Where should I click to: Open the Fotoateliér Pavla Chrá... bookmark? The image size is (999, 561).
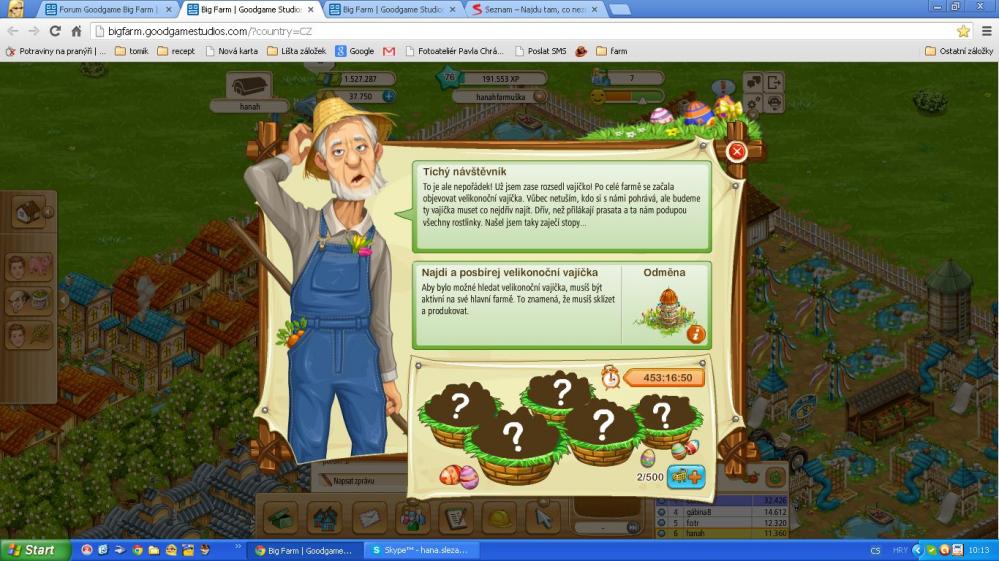coord(454,51)
